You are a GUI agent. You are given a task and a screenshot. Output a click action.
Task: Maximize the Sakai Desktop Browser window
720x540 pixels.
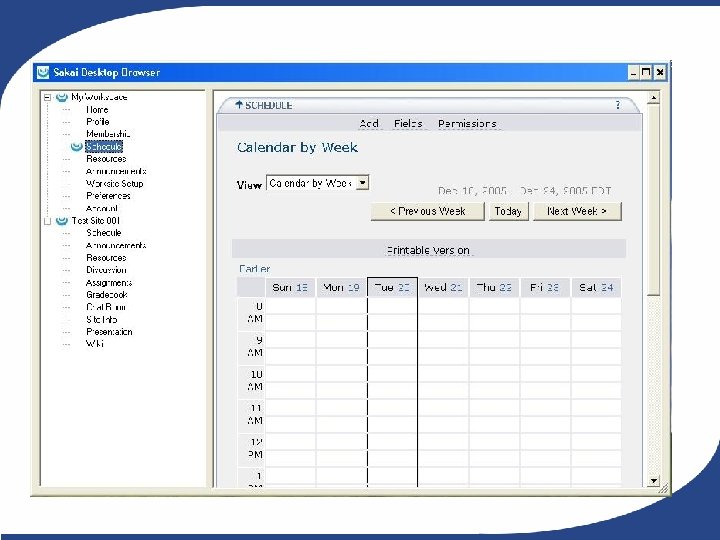pos(646,72)
